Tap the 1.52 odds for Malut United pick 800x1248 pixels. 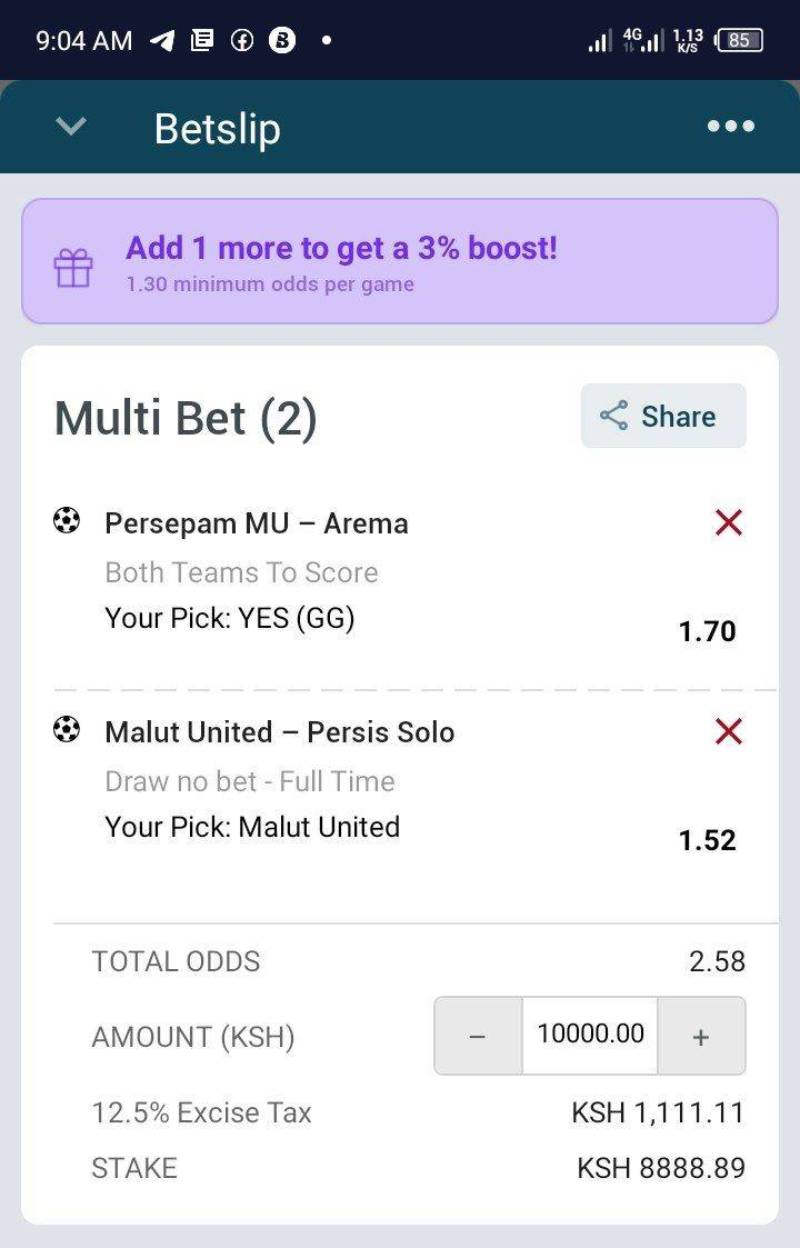pyautogui.click(x=707, y=840)
